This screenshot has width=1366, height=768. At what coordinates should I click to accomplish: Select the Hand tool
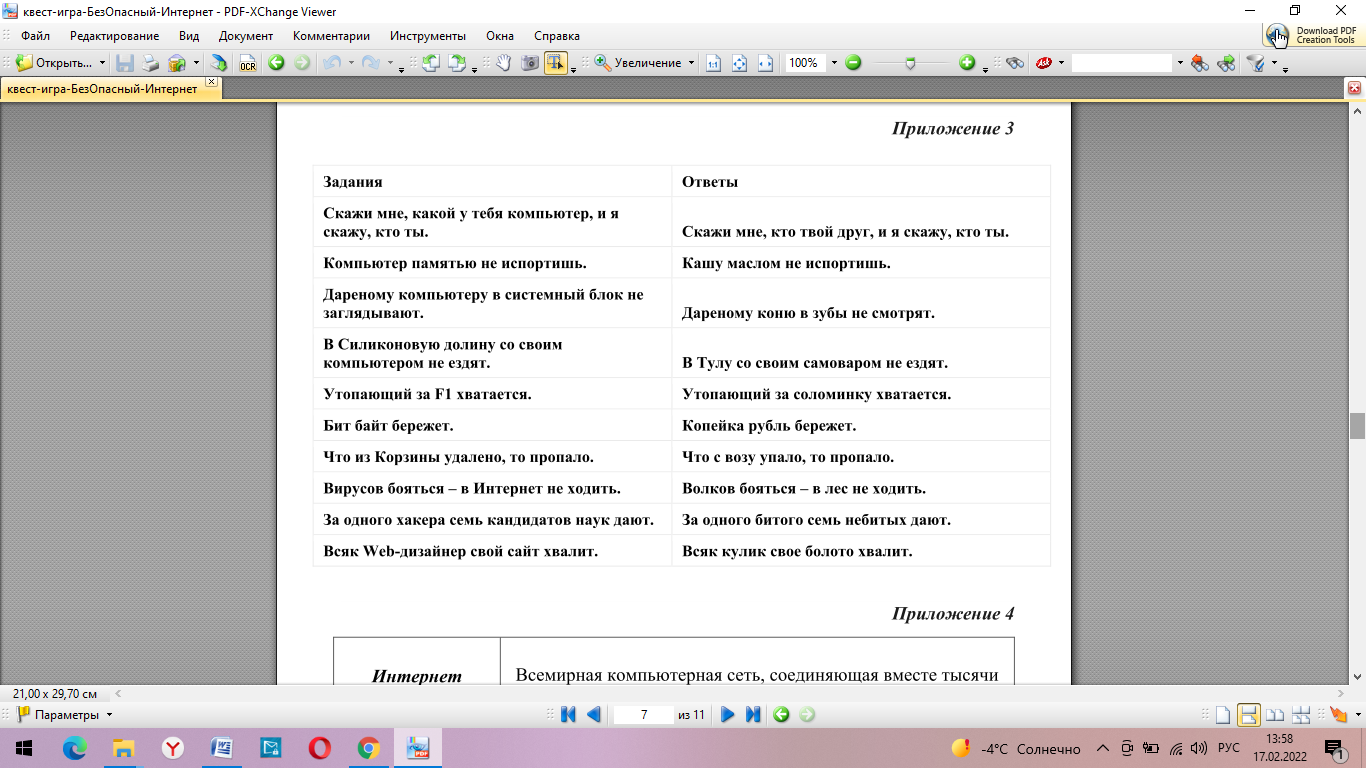click(504, 63)
